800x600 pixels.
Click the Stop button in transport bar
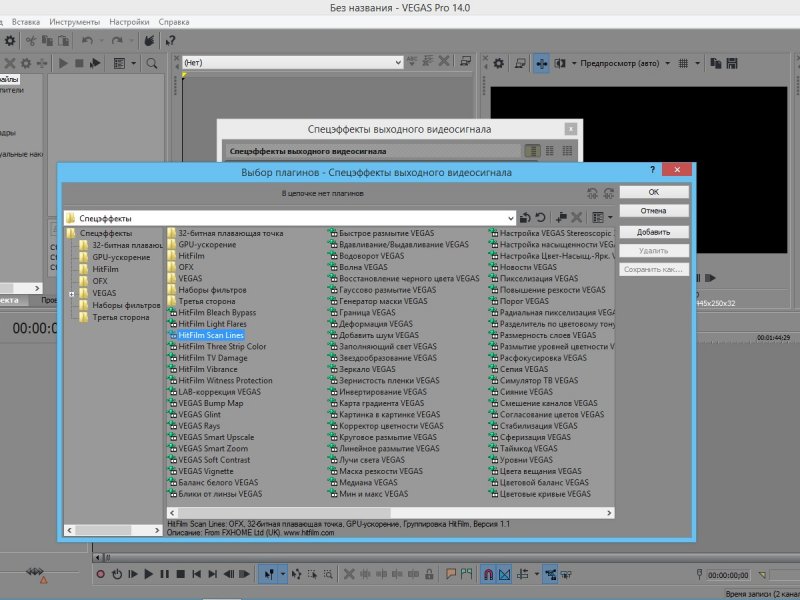[x=181, y=574]
